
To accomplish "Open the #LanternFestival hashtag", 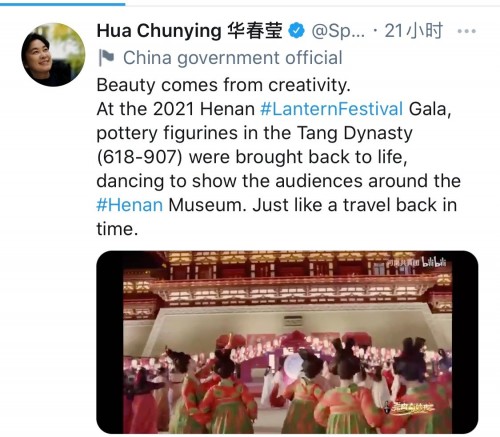I will pos(332,109).
